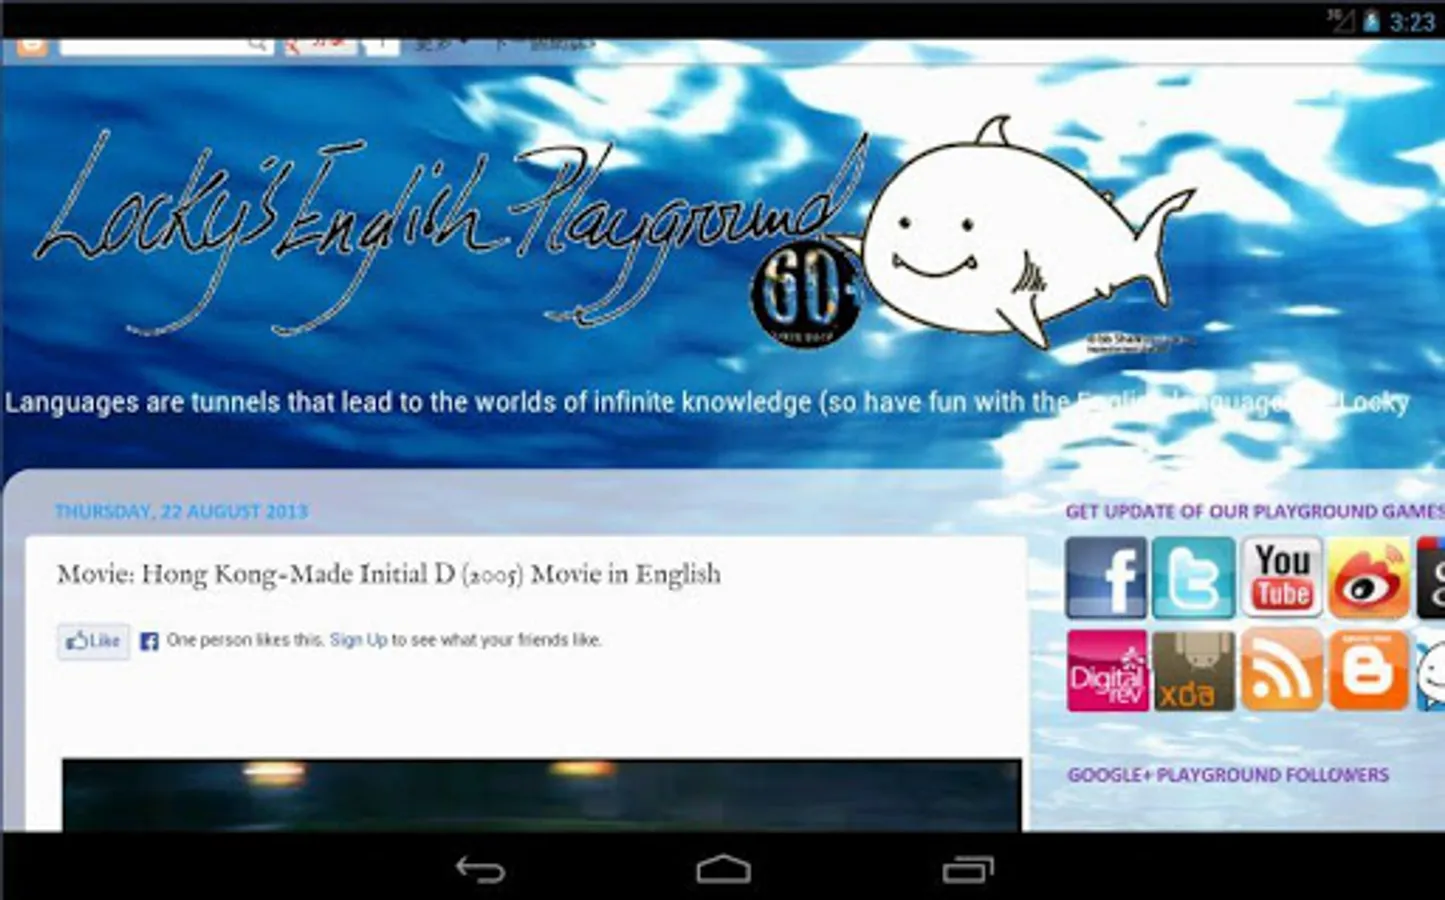
Task: Click Get Update Of Our Playground Games heading
Action: tap(1255, 512)
